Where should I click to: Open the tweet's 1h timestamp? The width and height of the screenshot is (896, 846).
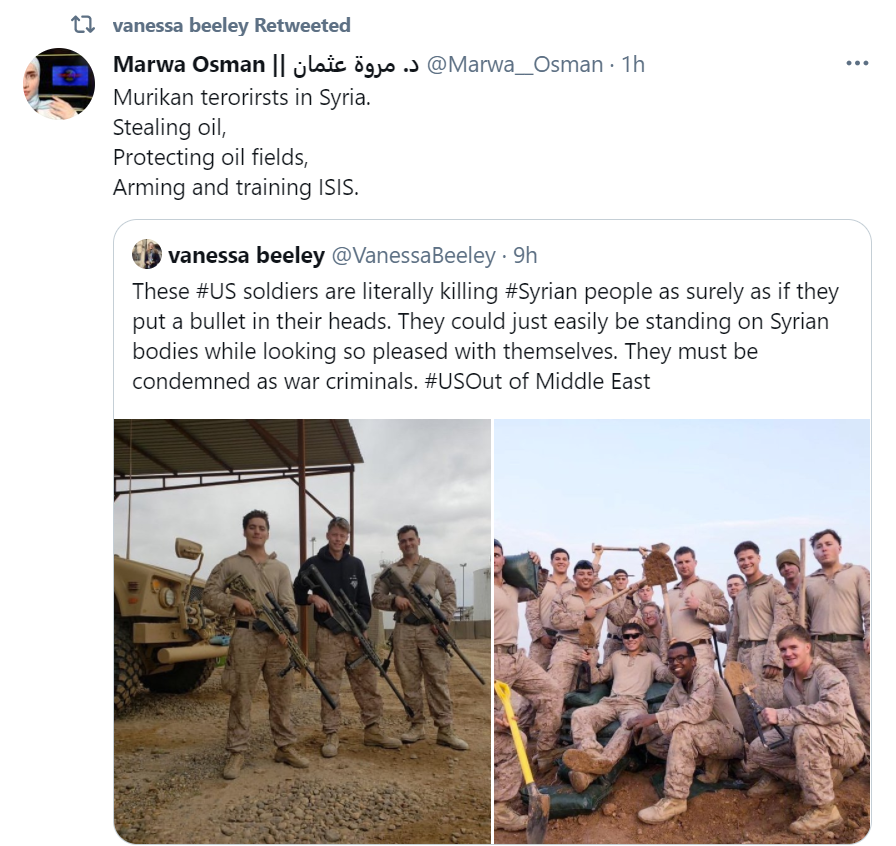point(633,65)
